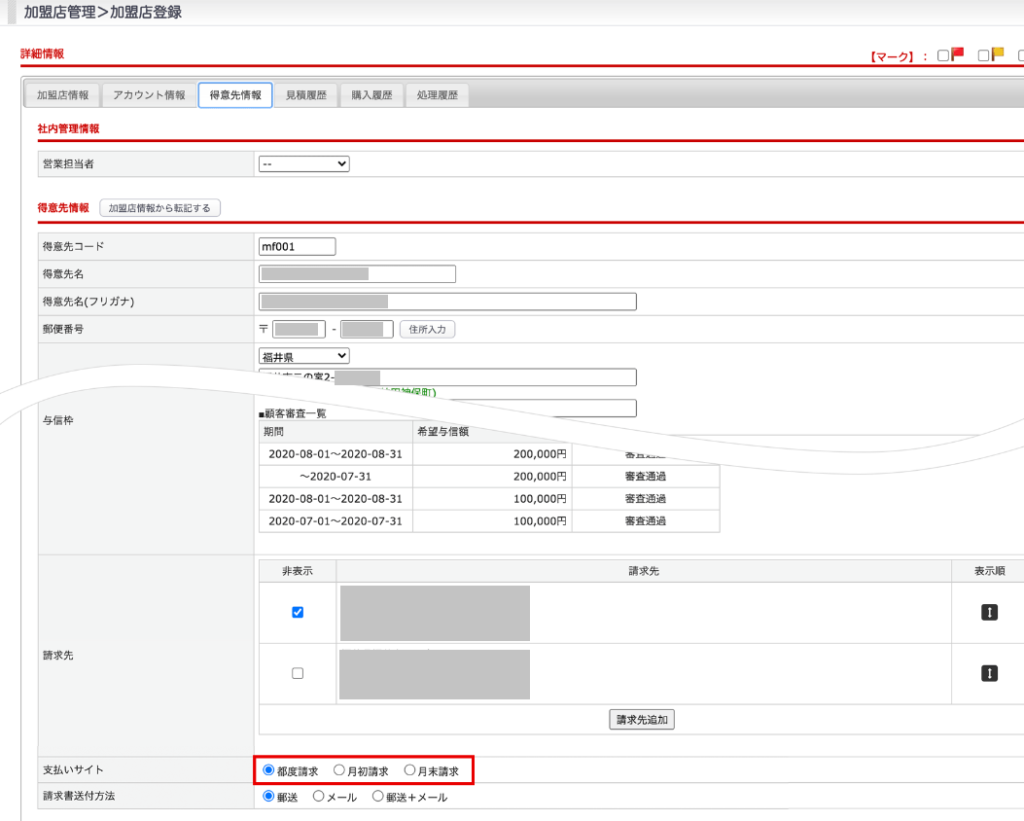Check the red flag mark checkbox
Screen dimensions: 1024x821
pyautogui.click(x=943, y=56)
